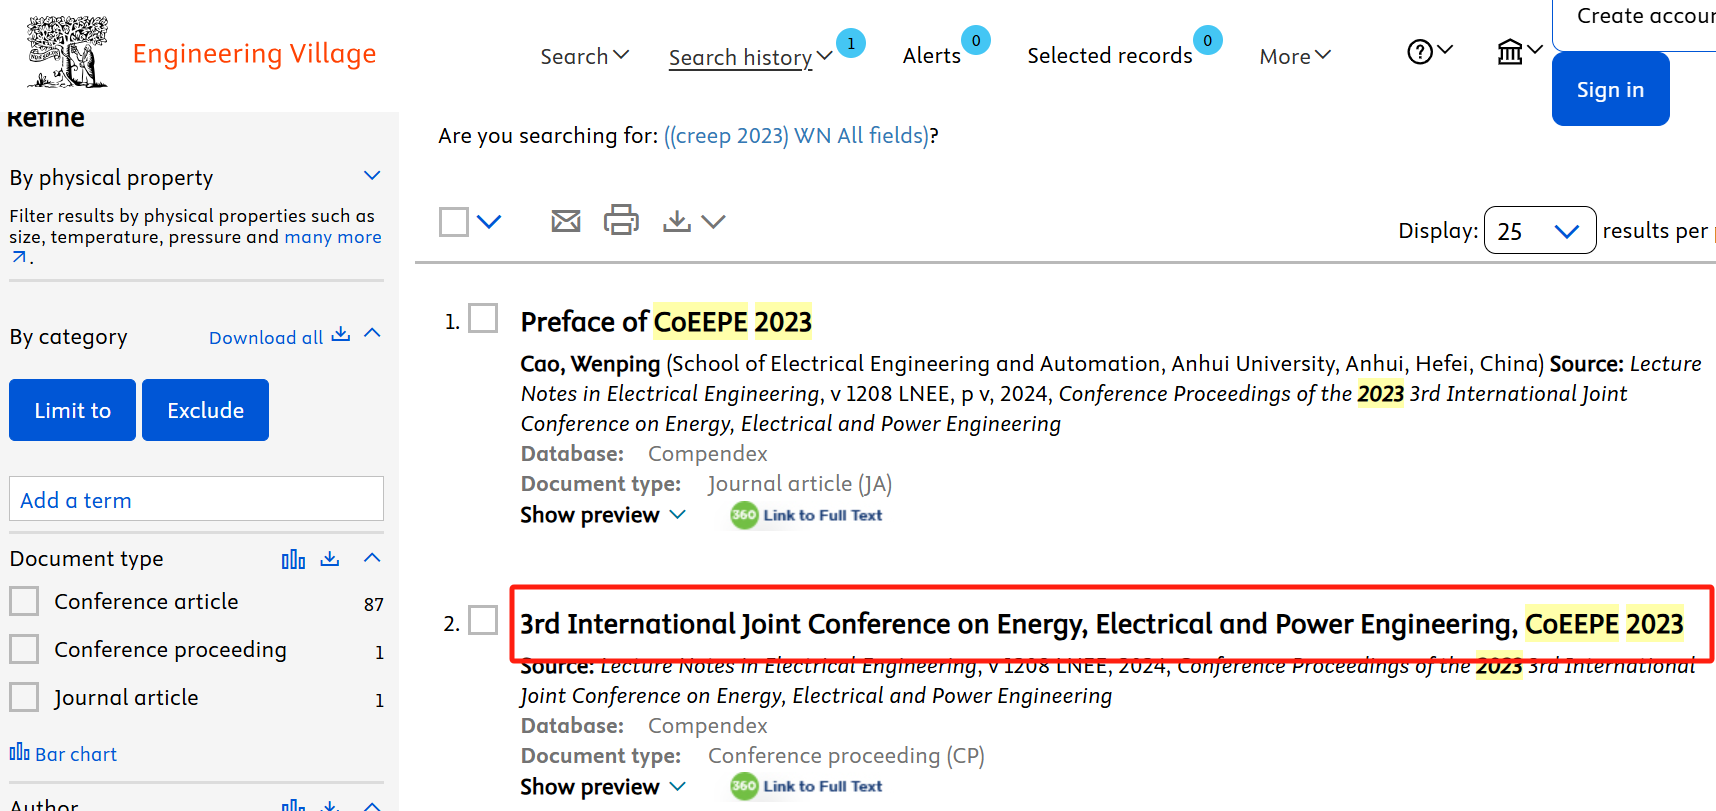Expand Show preview for first result

coord(602,515)
